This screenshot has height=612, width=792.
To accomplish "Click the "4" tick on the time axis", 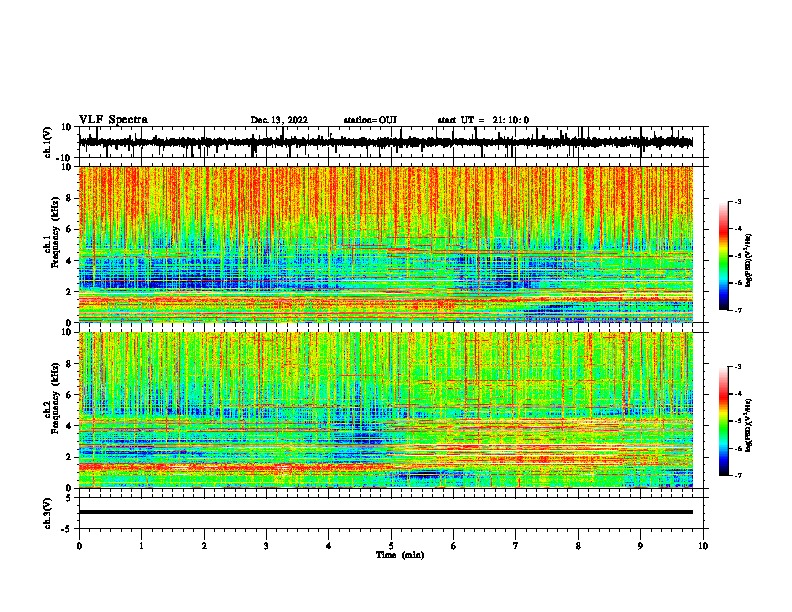I will pos(329,546).
